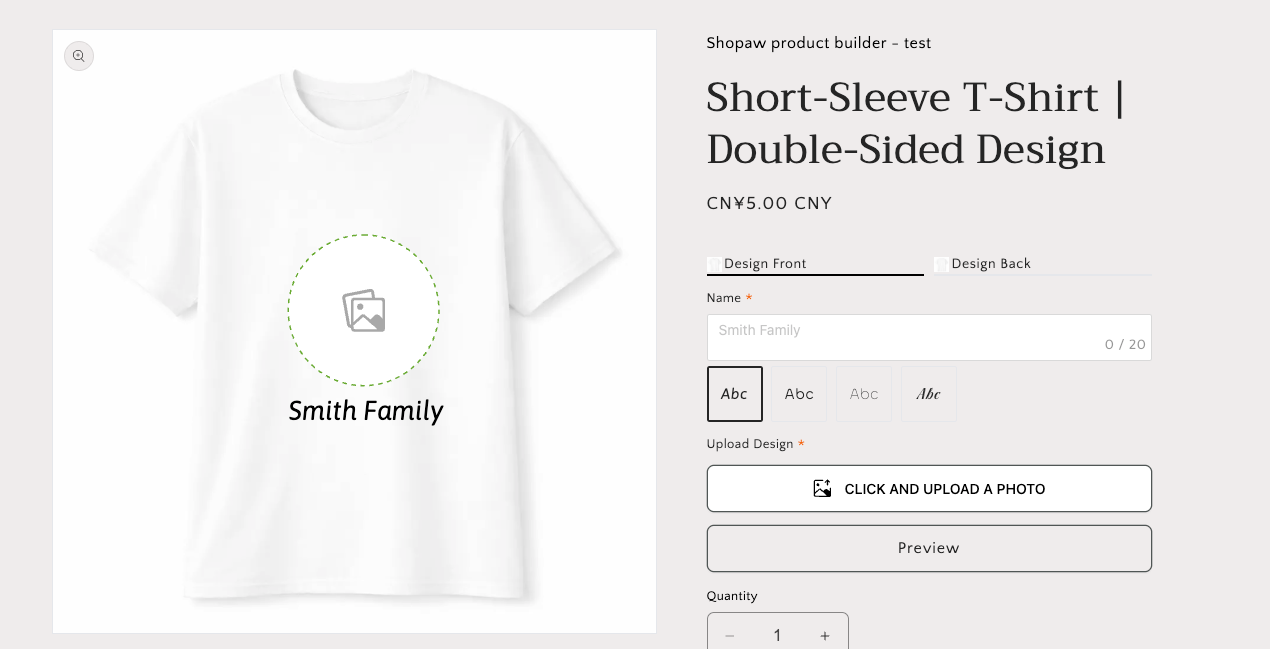Viewport: 1270px width, 649px height.
Task: Select the first italic Abc font option
Action: (x=735, y=394)
